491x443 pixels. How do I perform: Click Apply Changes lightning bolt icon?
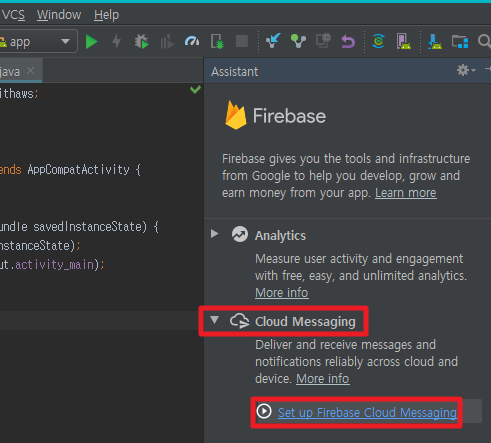click(117, 42)
